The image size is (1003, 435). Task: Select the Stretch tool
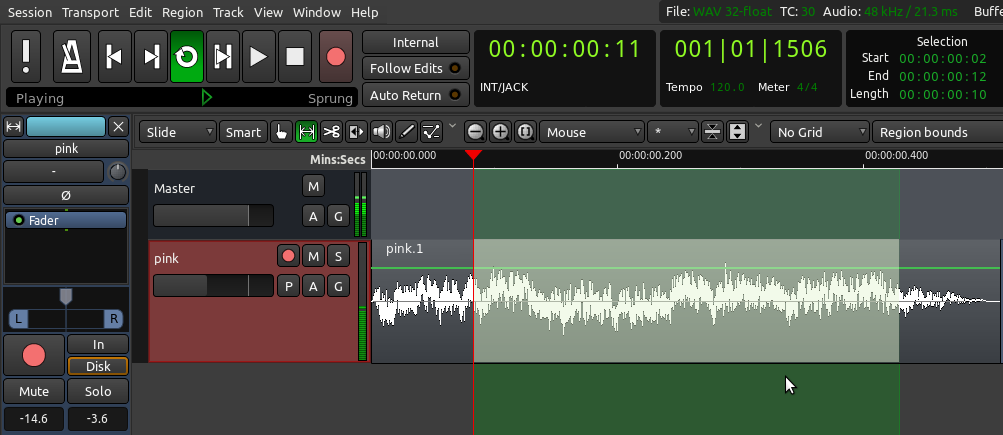point(356,132)
